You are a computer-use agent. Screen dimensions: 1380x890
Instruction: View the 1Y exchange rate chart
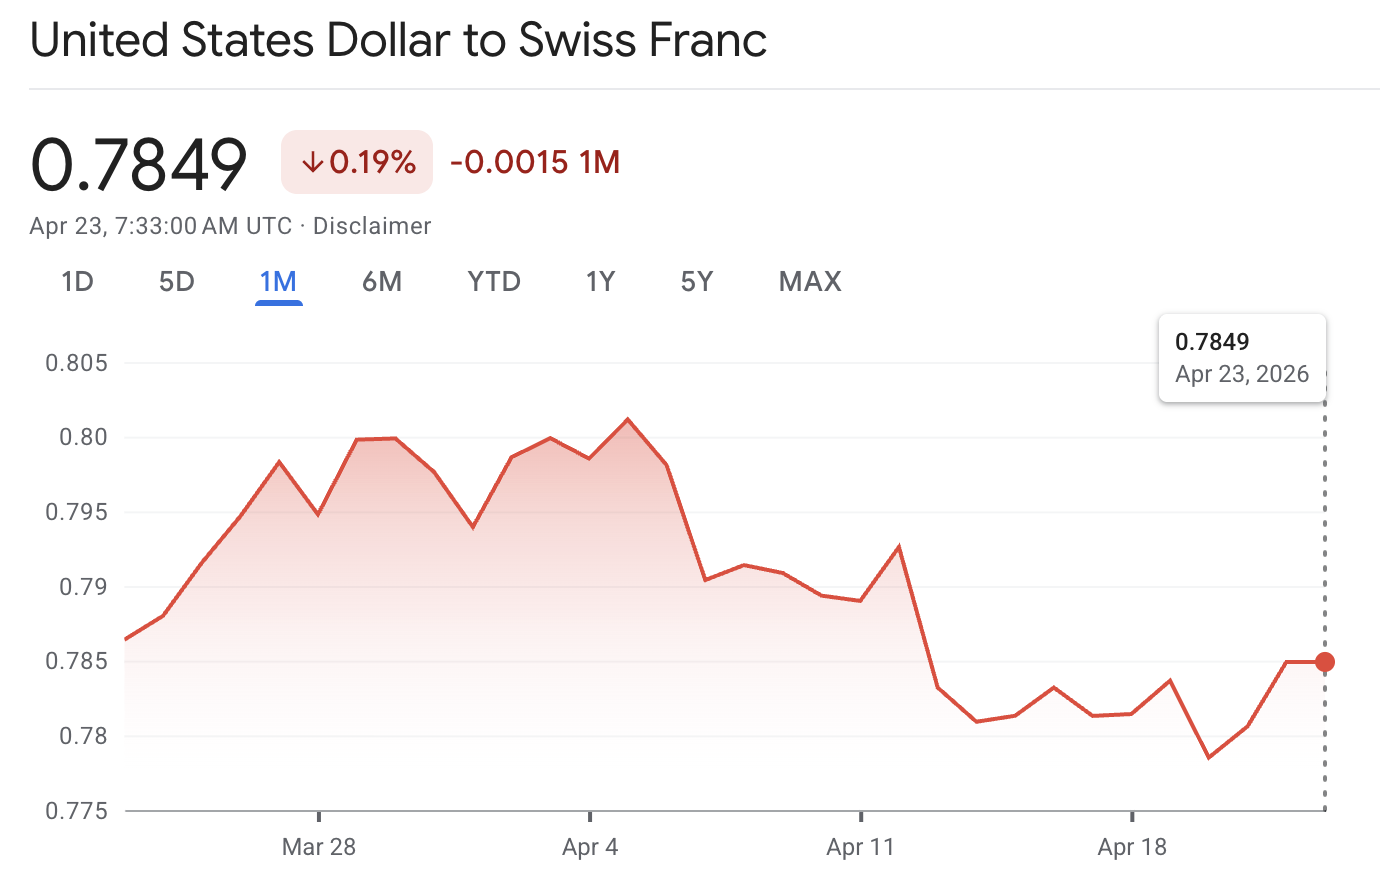(600, 281)
